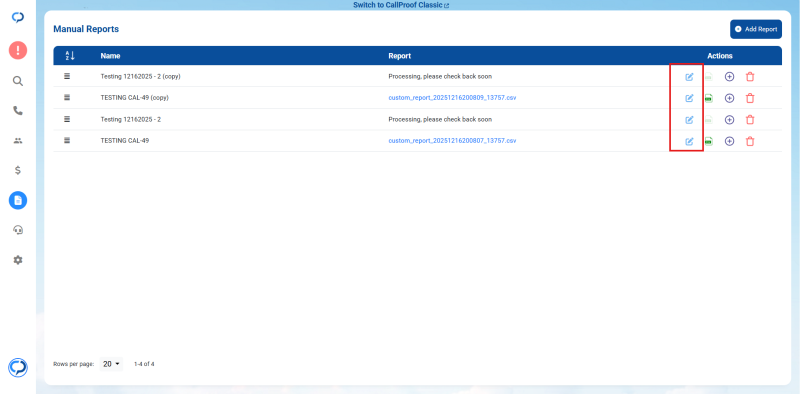
Task: Click the Report column header
Action: (x=399, y=56)
